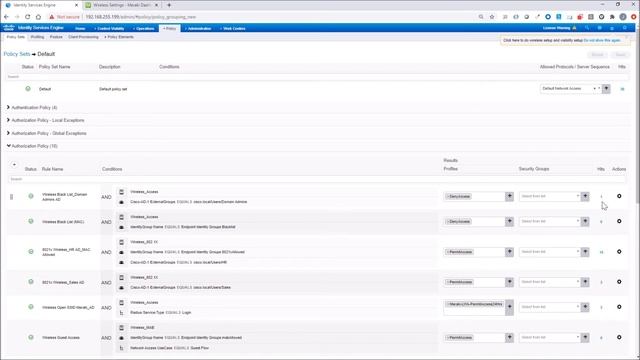Switch to the Posture sub-tab
640x360 pixels.
(x=56, y=37)
